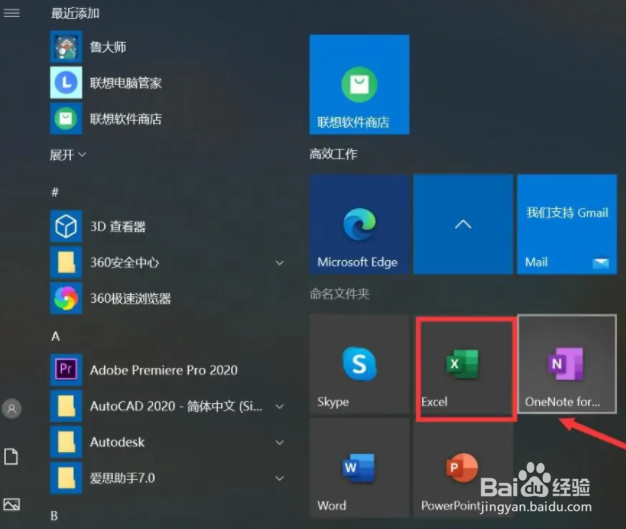Click the hamburger menu icon at top left
This screenshot has width=626, height=529.
pyautogui.click(x=12, y=13)
